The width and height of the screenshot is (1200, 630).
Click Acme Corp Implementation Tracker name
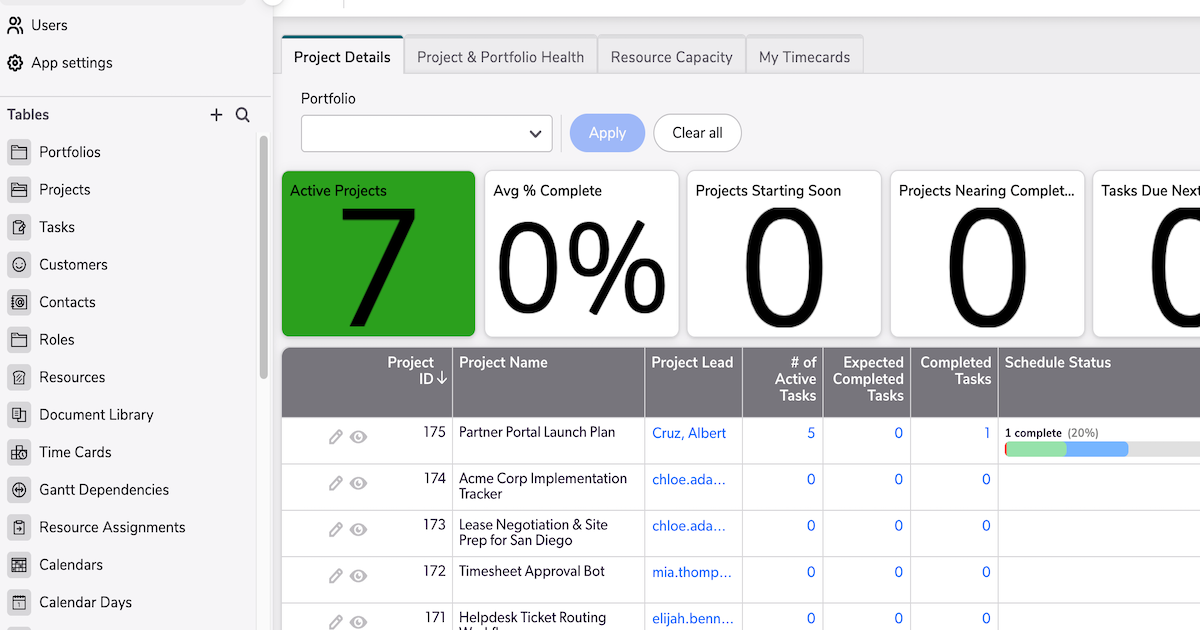543,486
